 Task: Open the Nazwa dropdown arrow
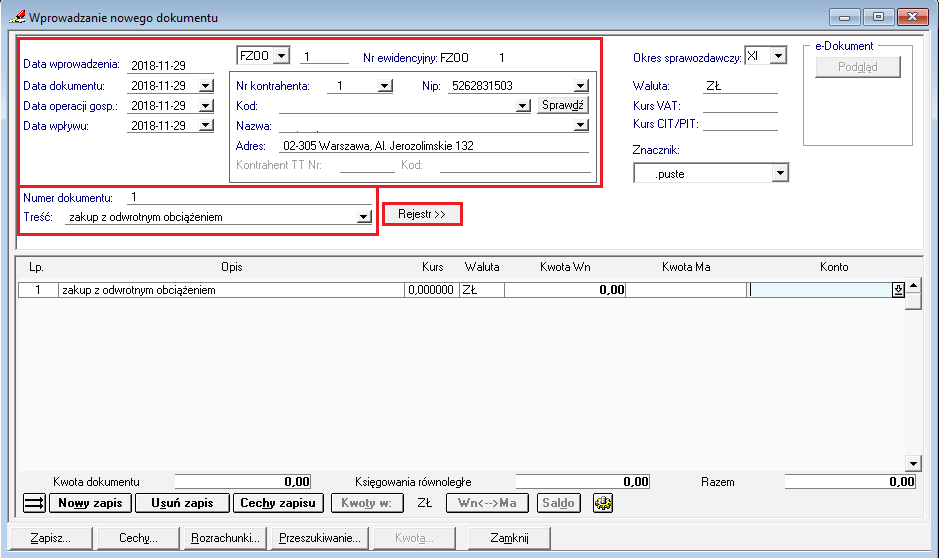(x=580, y=126)
